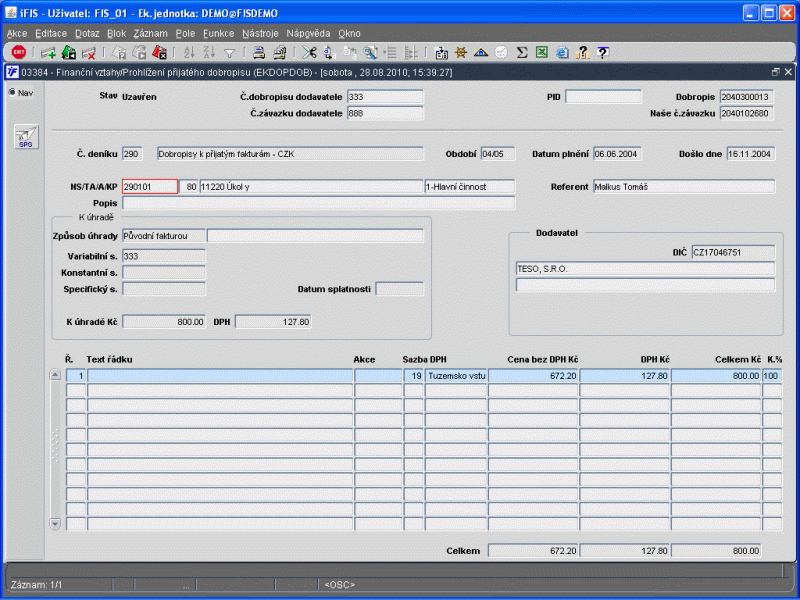Click the Blok menu
Image resolution: width=800 pixels, height=600 pixels.
pyautogui.click(x=116, y=34)
